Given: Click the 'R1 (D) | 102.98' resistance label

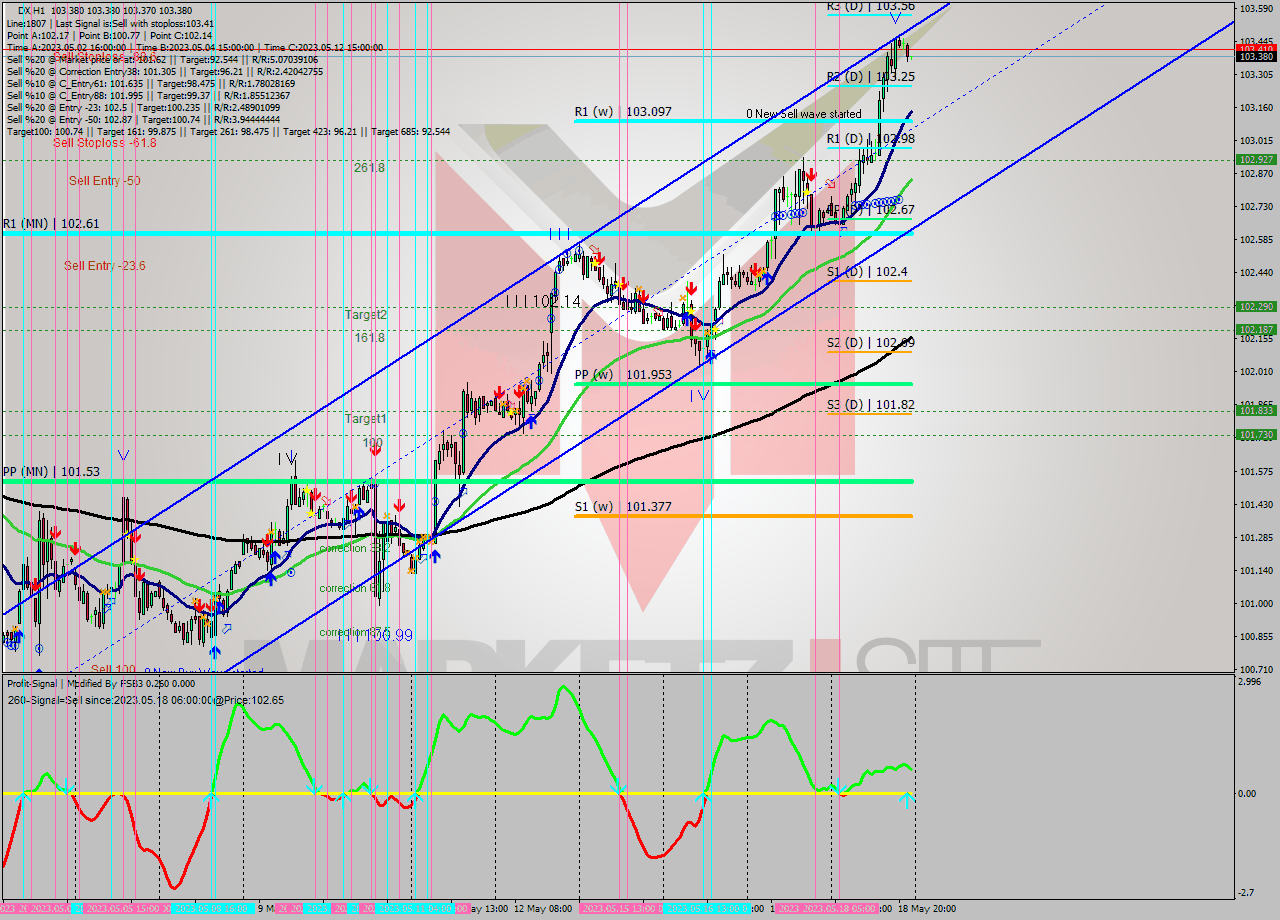Looking at the screenshot, I should tap(870, 139).
